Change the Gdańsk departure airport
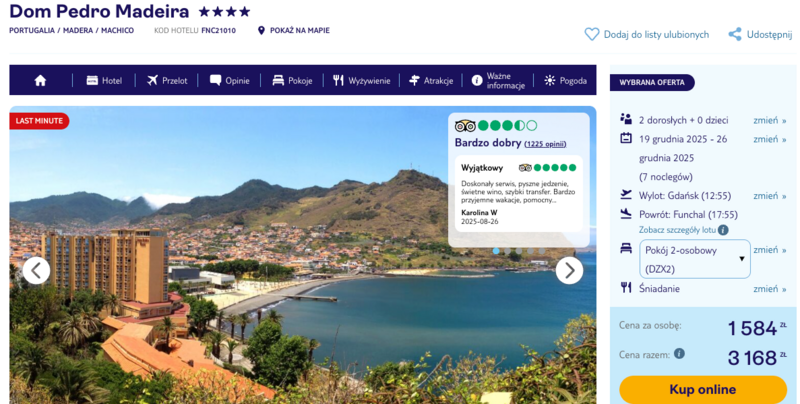 point(769,196)
